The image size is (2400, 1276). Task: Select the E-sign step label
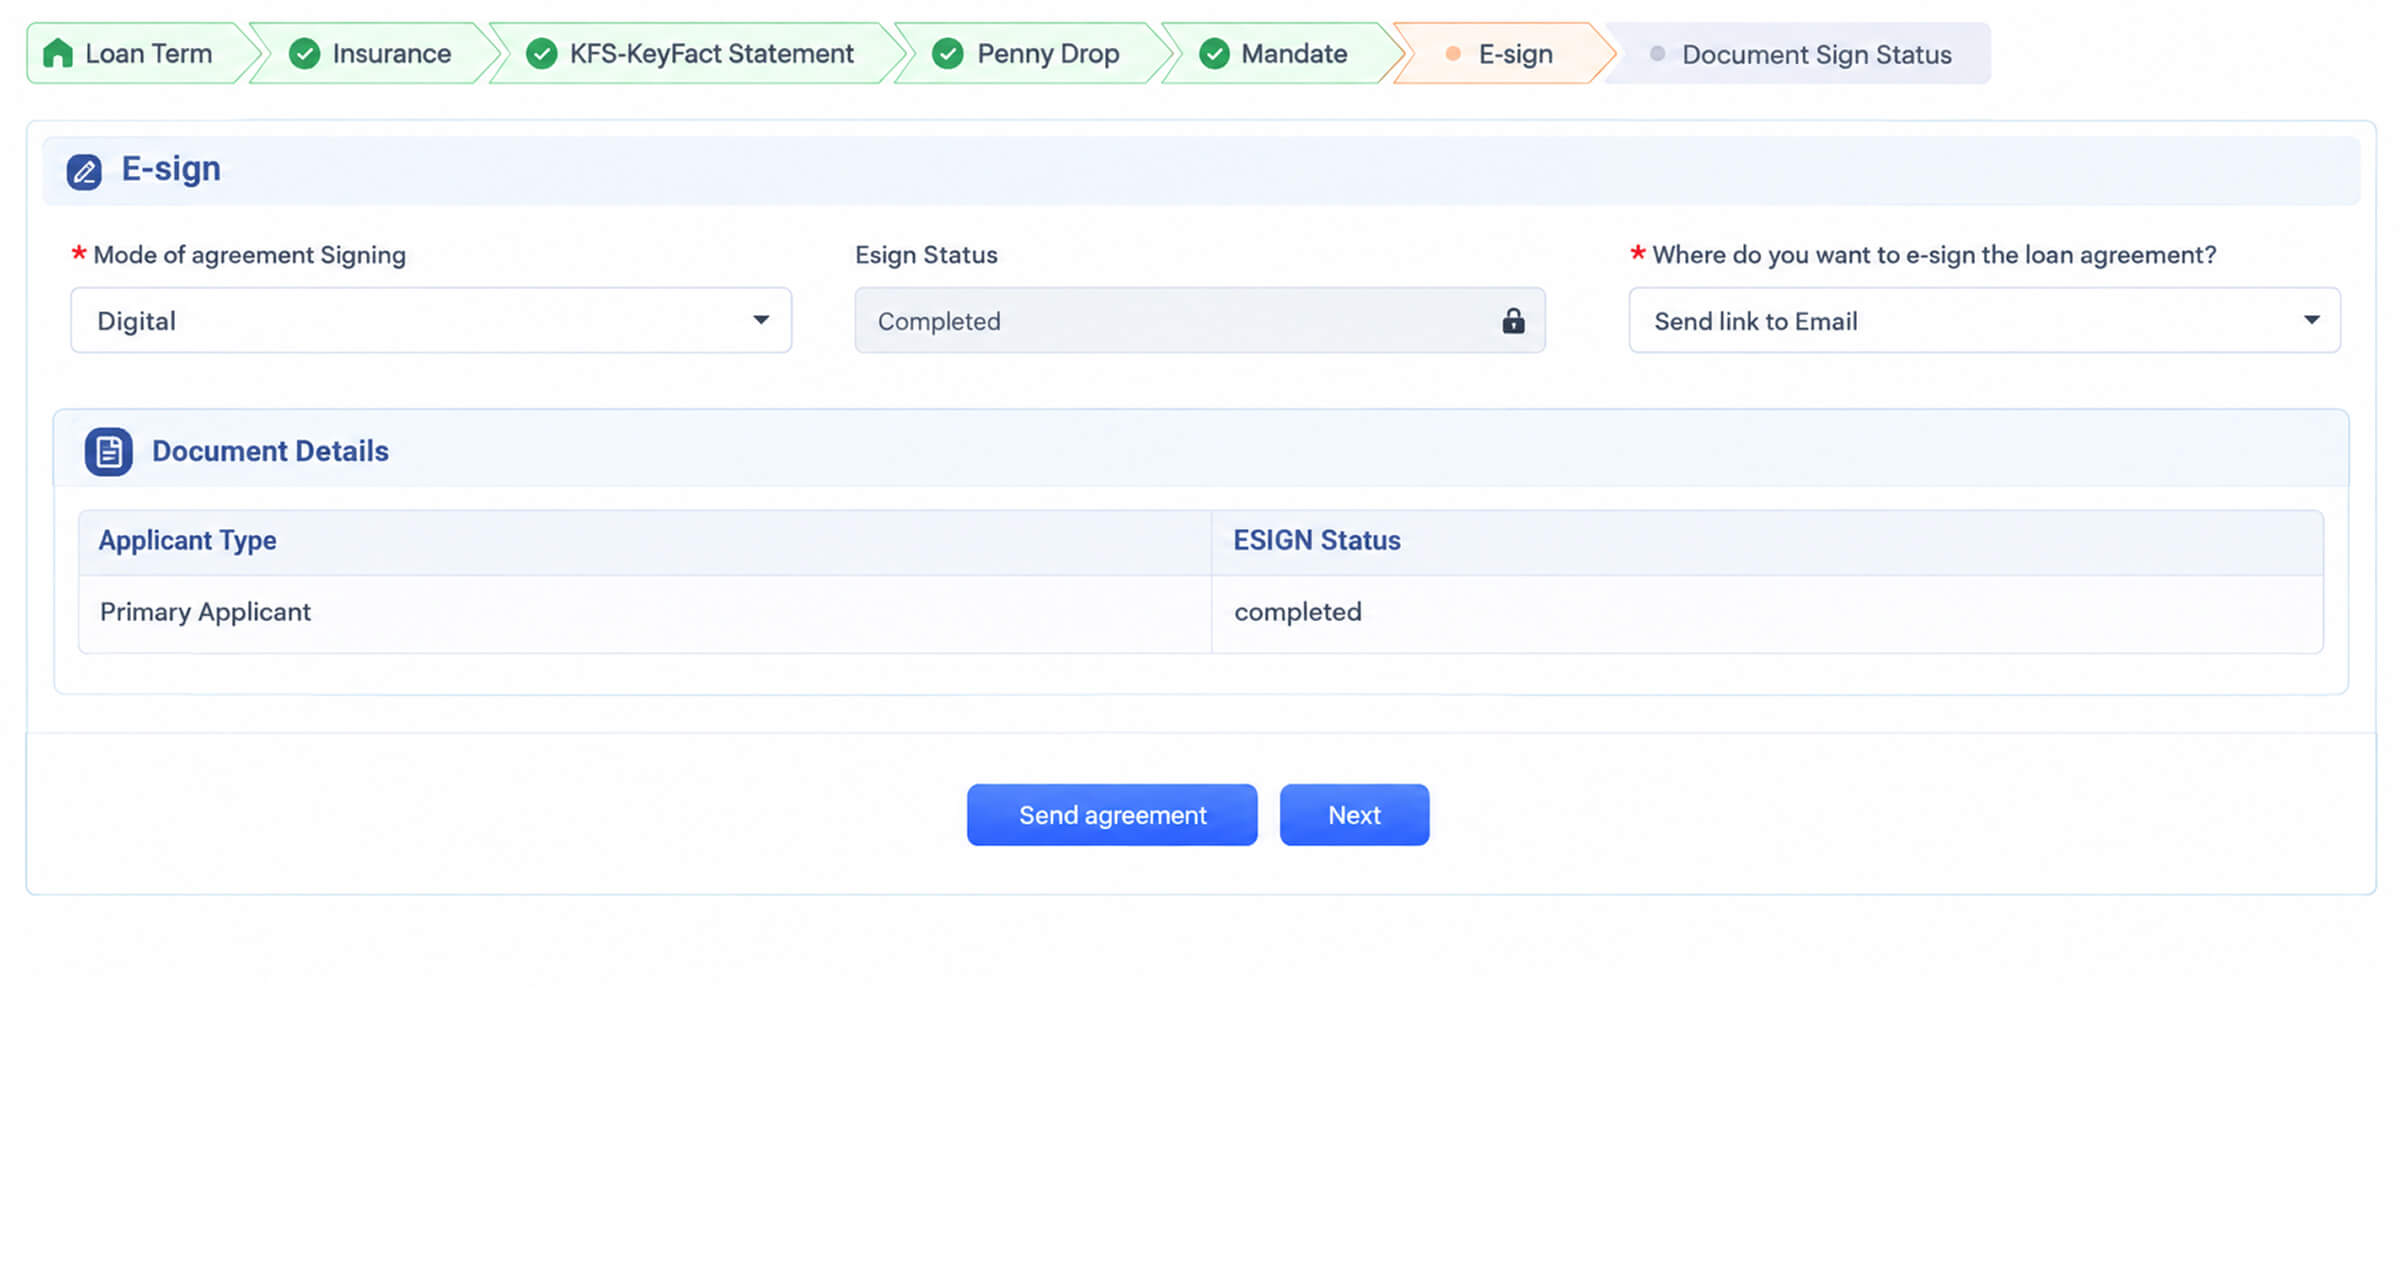[x=1516, y=54]
